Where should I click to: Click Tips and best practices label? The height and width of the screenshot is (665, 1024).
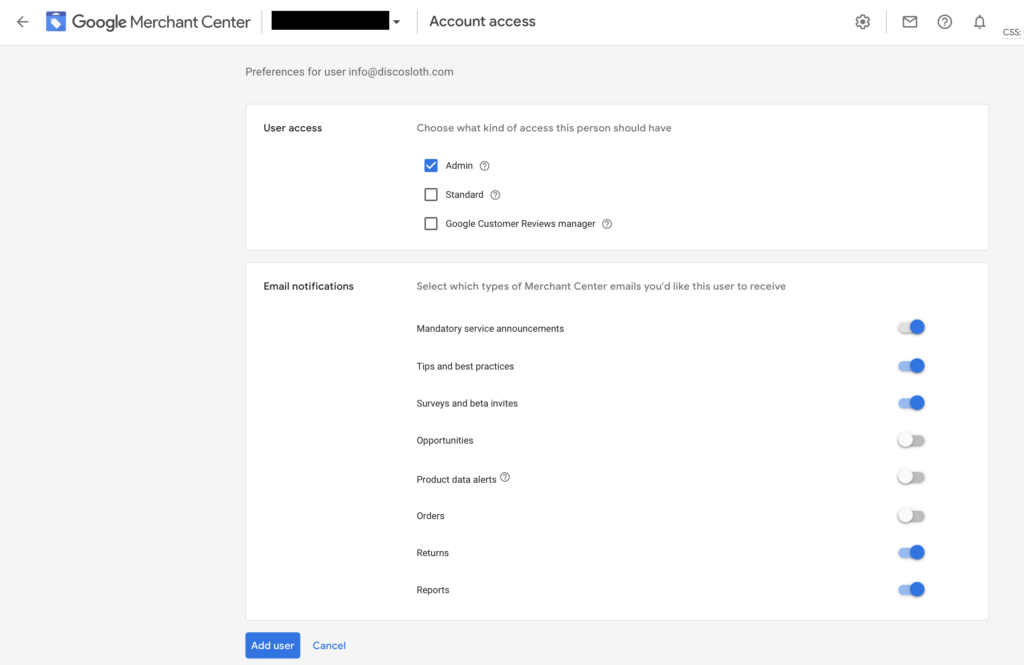tap(465, 366)
